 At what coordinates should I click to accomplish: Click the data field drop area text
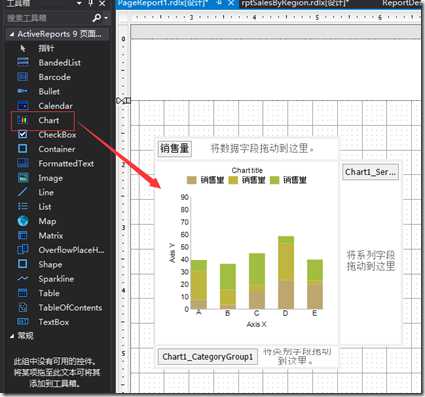262,148
